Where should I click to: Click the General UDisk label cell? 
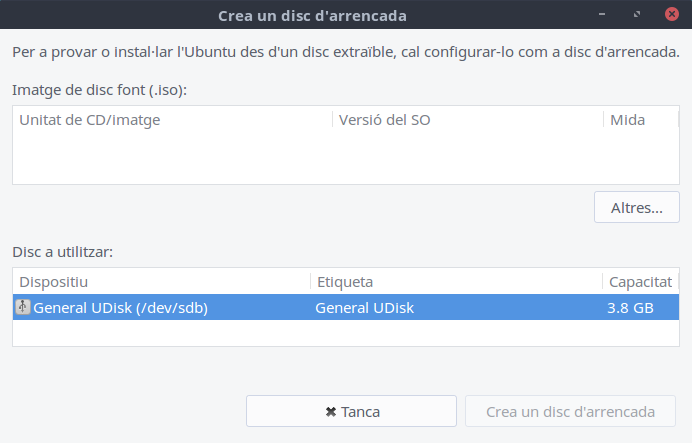(x=365, y=308)
